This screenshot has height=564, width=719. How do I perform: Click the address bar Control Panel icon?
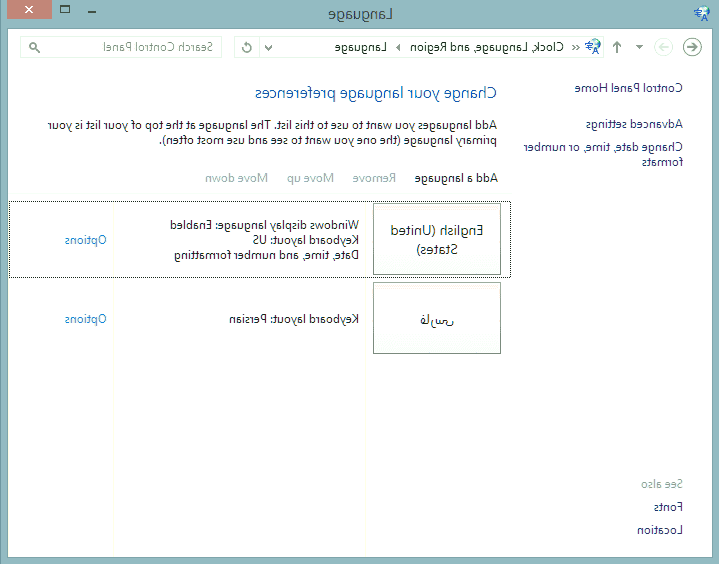[592, 47]
